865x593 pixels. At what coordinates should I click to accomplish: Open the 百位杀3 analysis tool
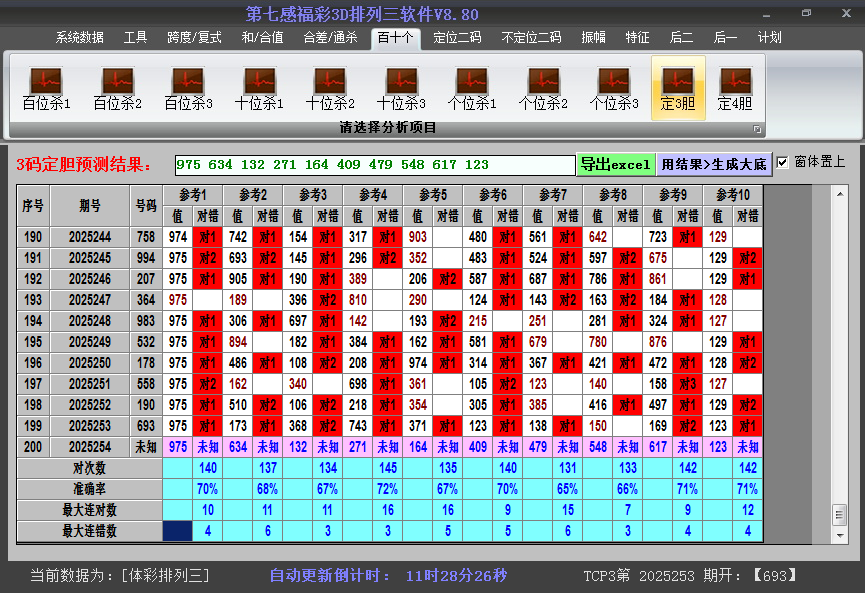[x=188, y=88]
